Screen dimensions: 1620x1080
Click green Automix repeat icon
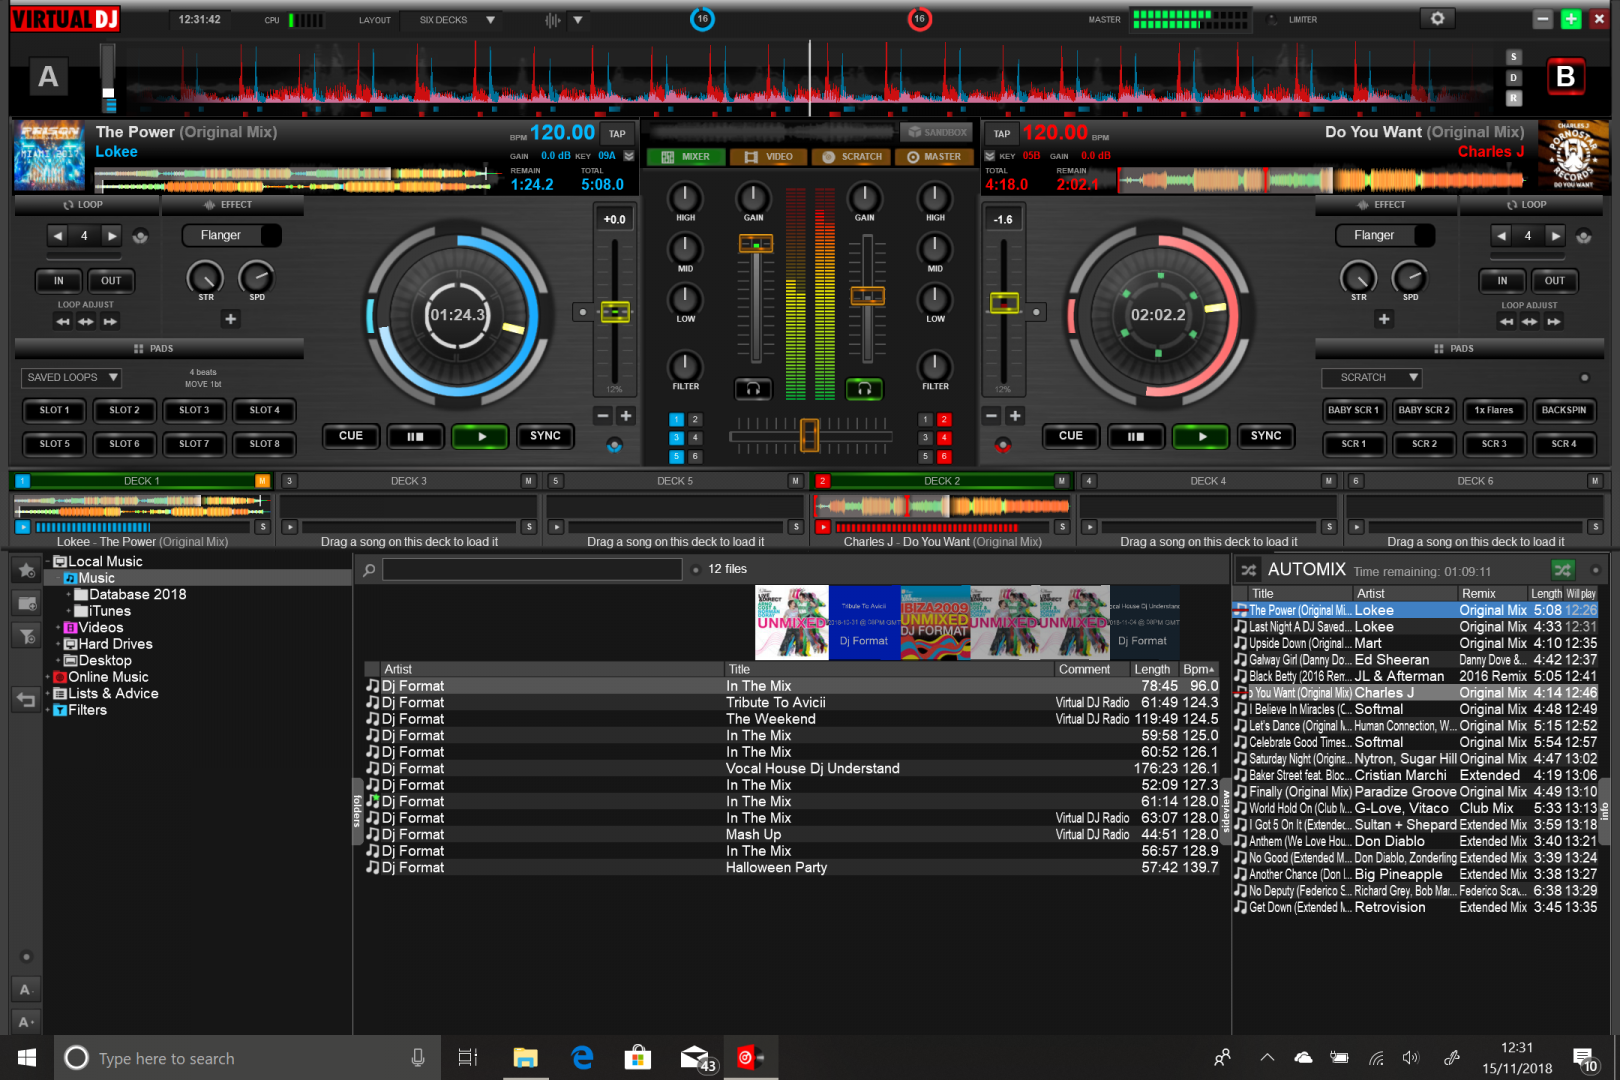coord(1562,570)
